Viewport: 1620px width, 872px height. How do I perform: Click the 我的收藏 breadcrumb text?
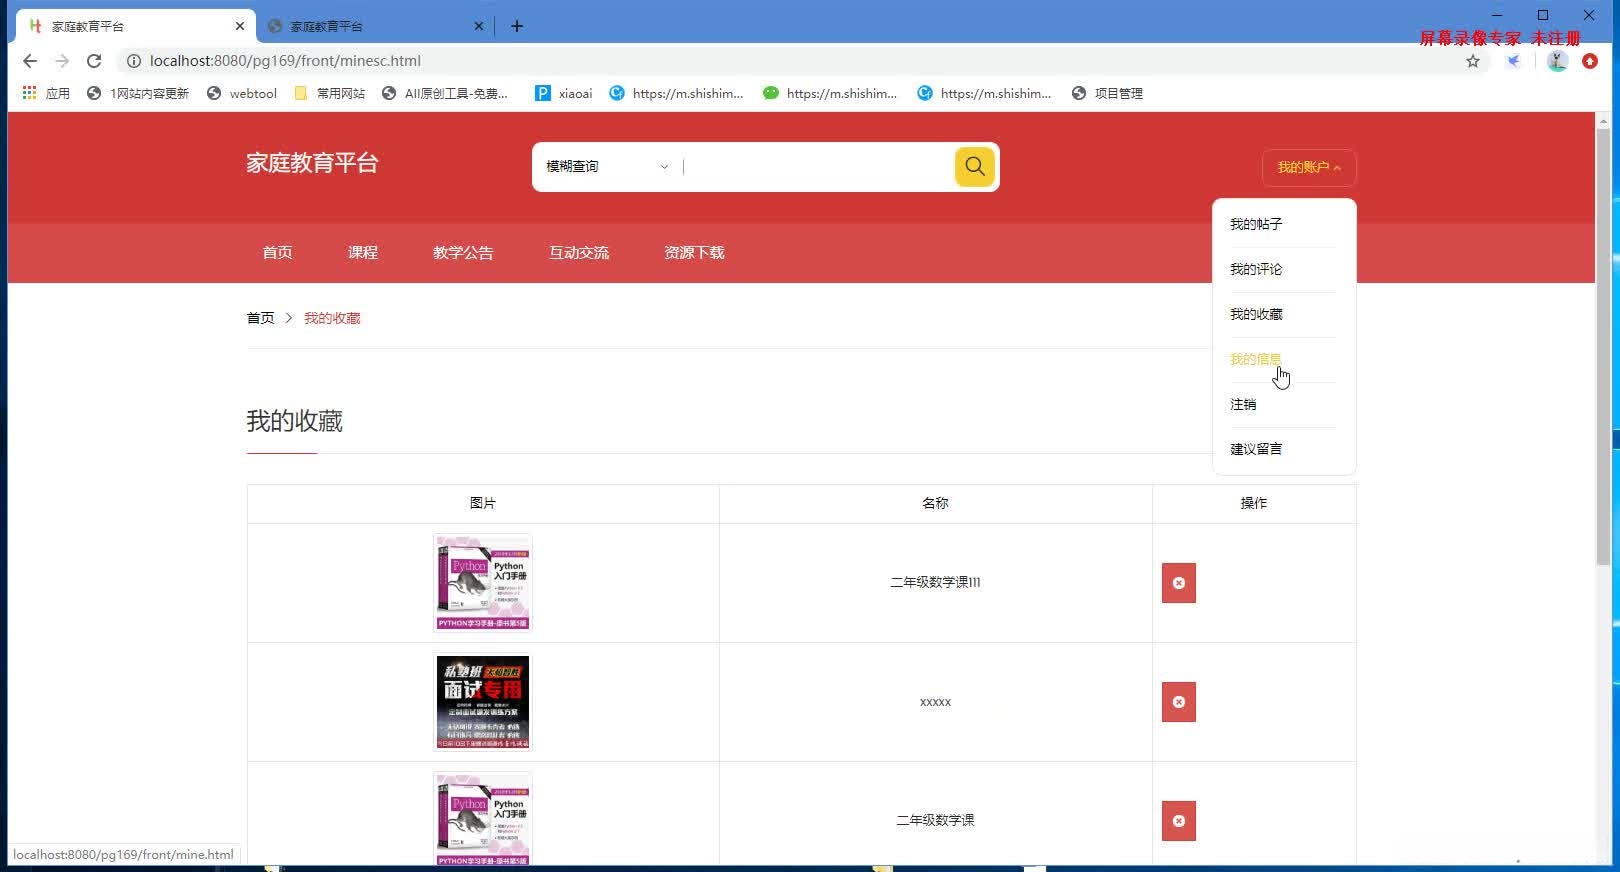tap(332, 318)
